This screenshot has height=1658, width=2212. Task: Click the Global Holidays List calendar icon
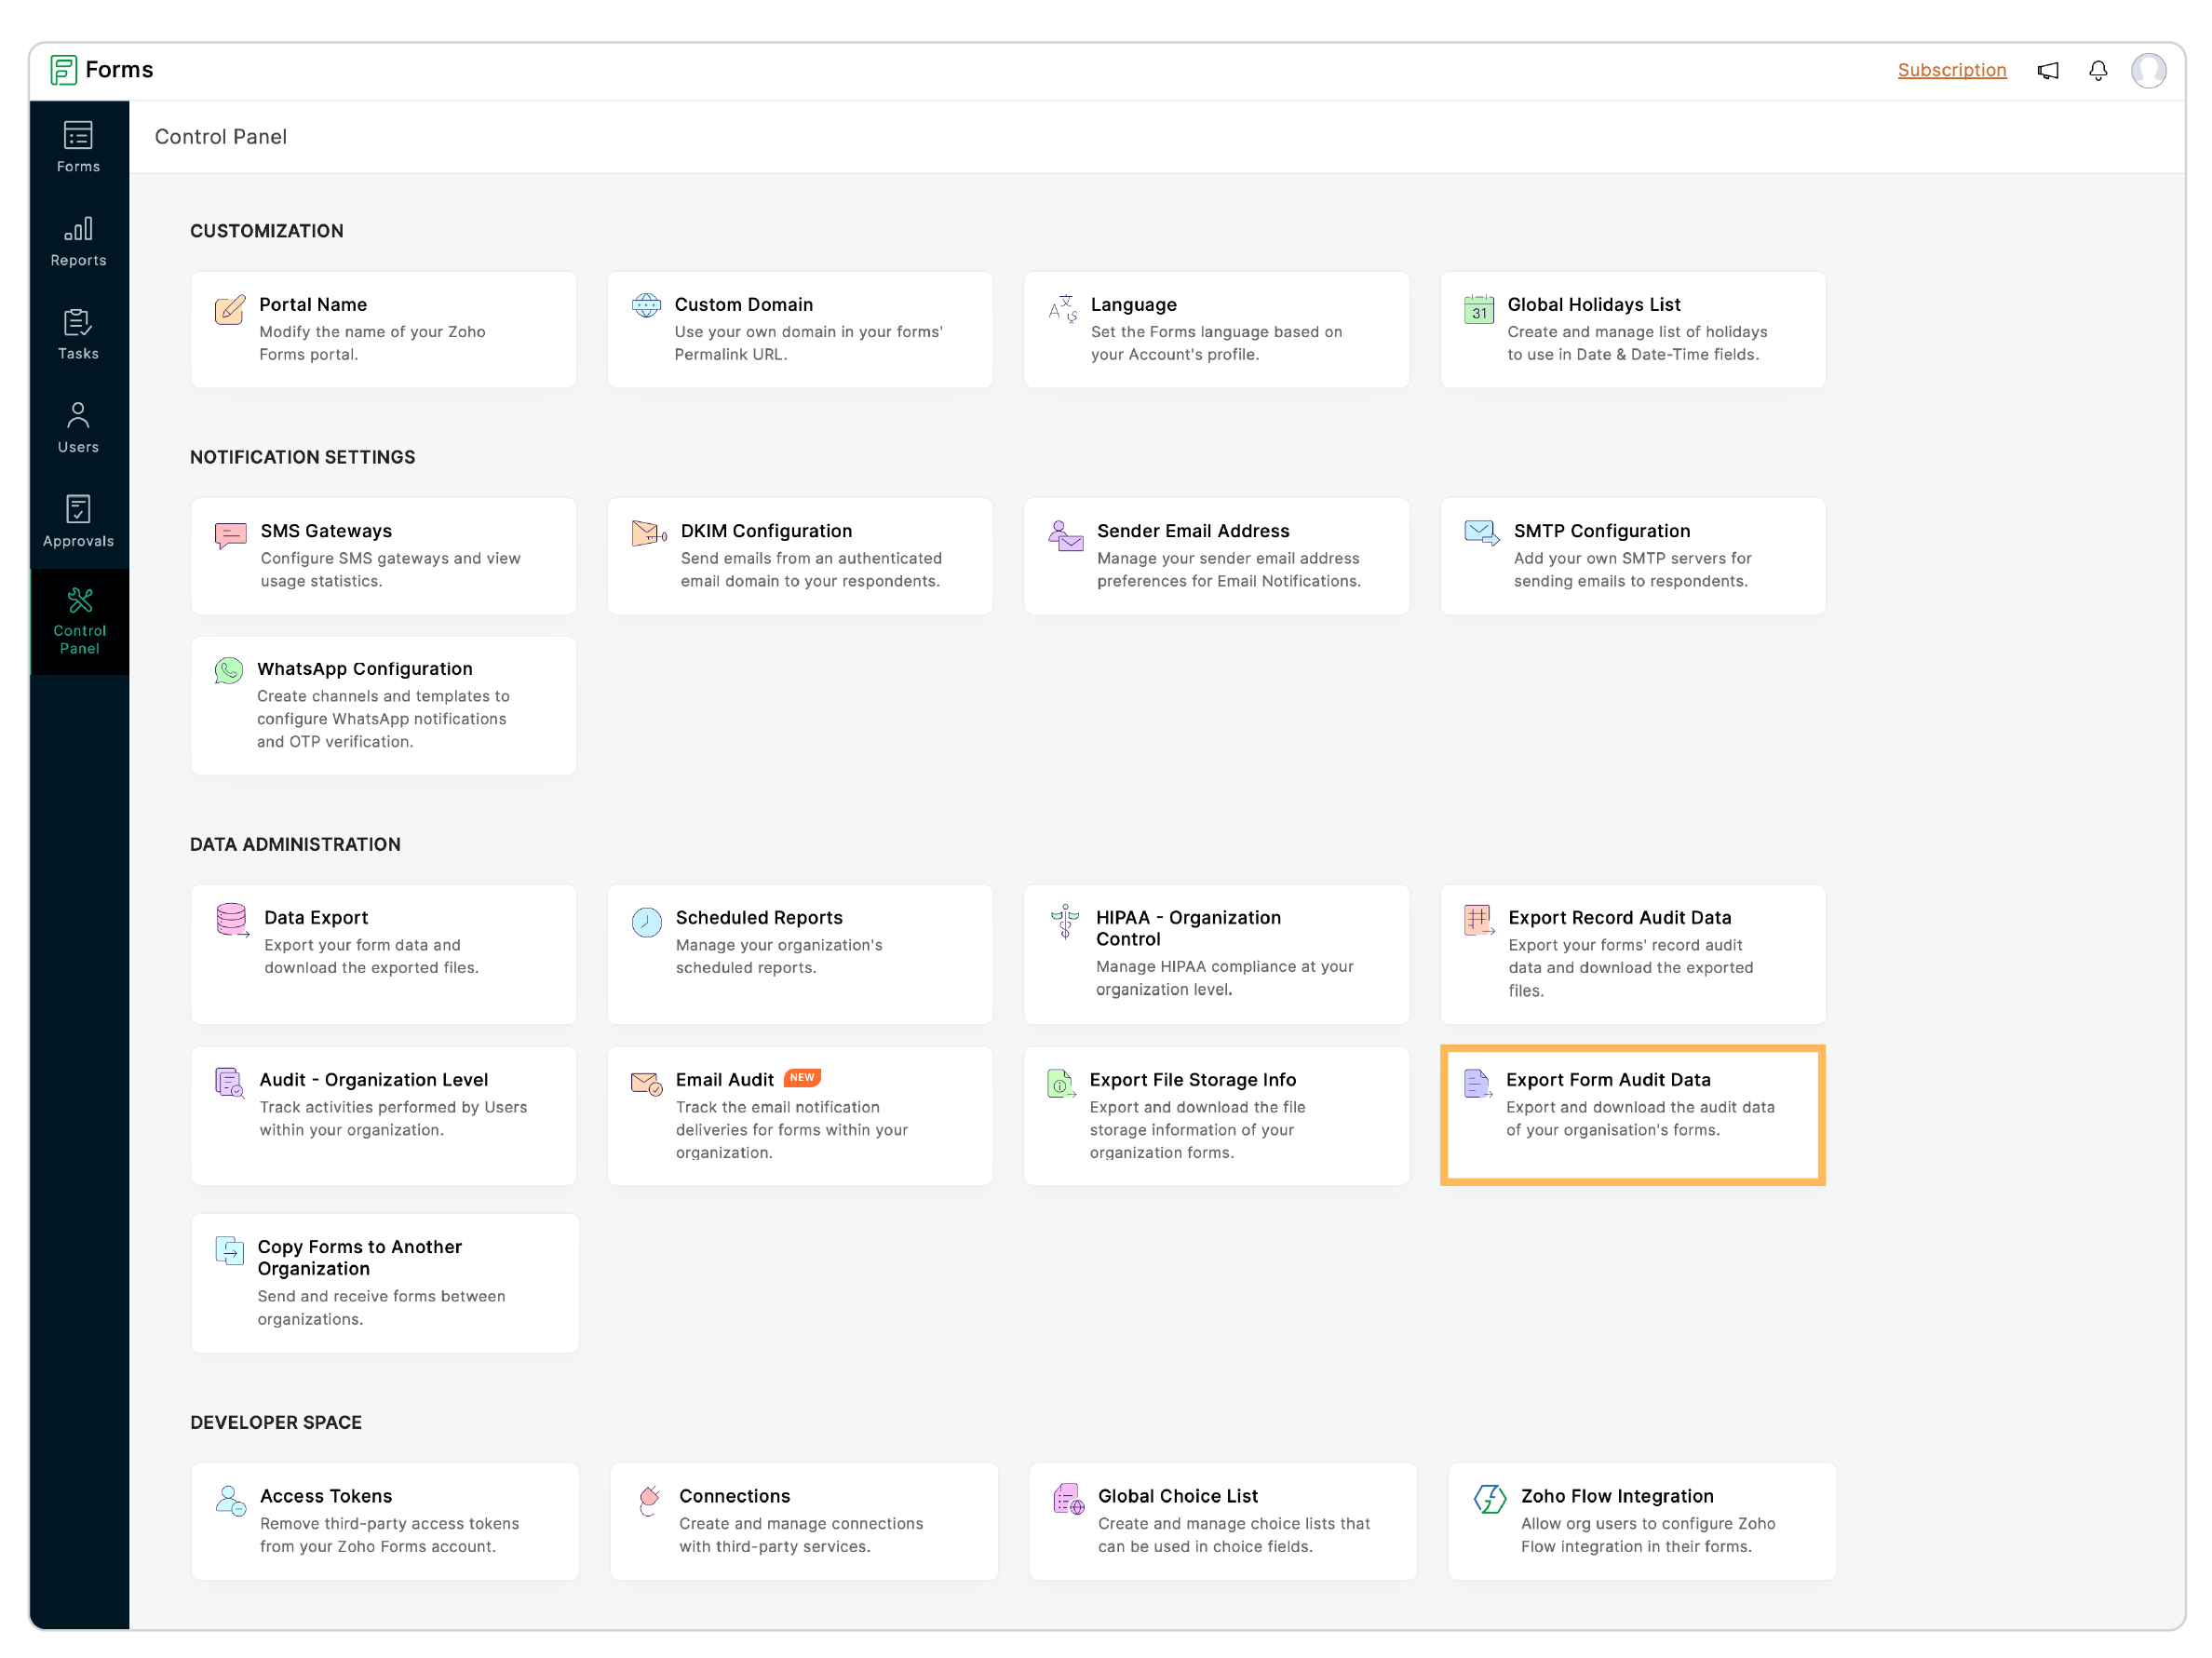click(1478, 310)
